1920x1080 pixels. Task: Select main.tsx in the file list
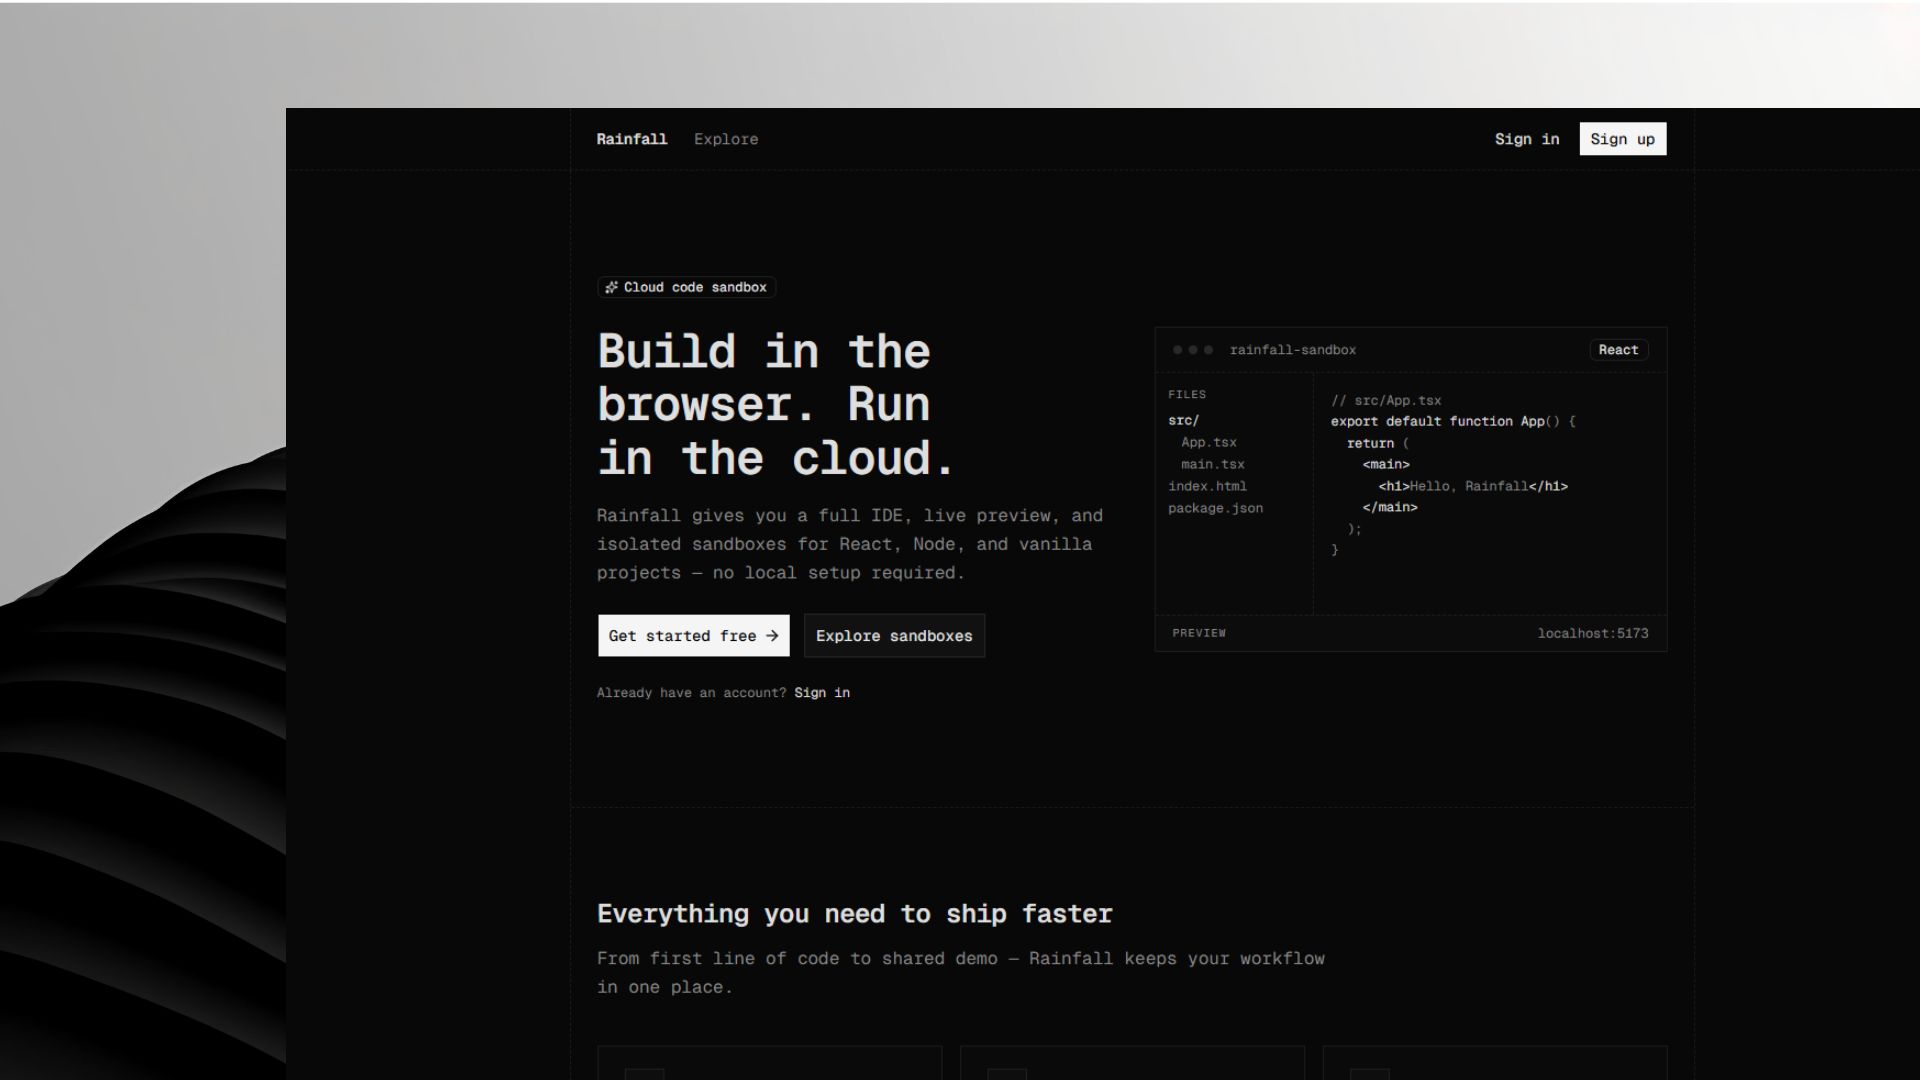pos(1212,464)
